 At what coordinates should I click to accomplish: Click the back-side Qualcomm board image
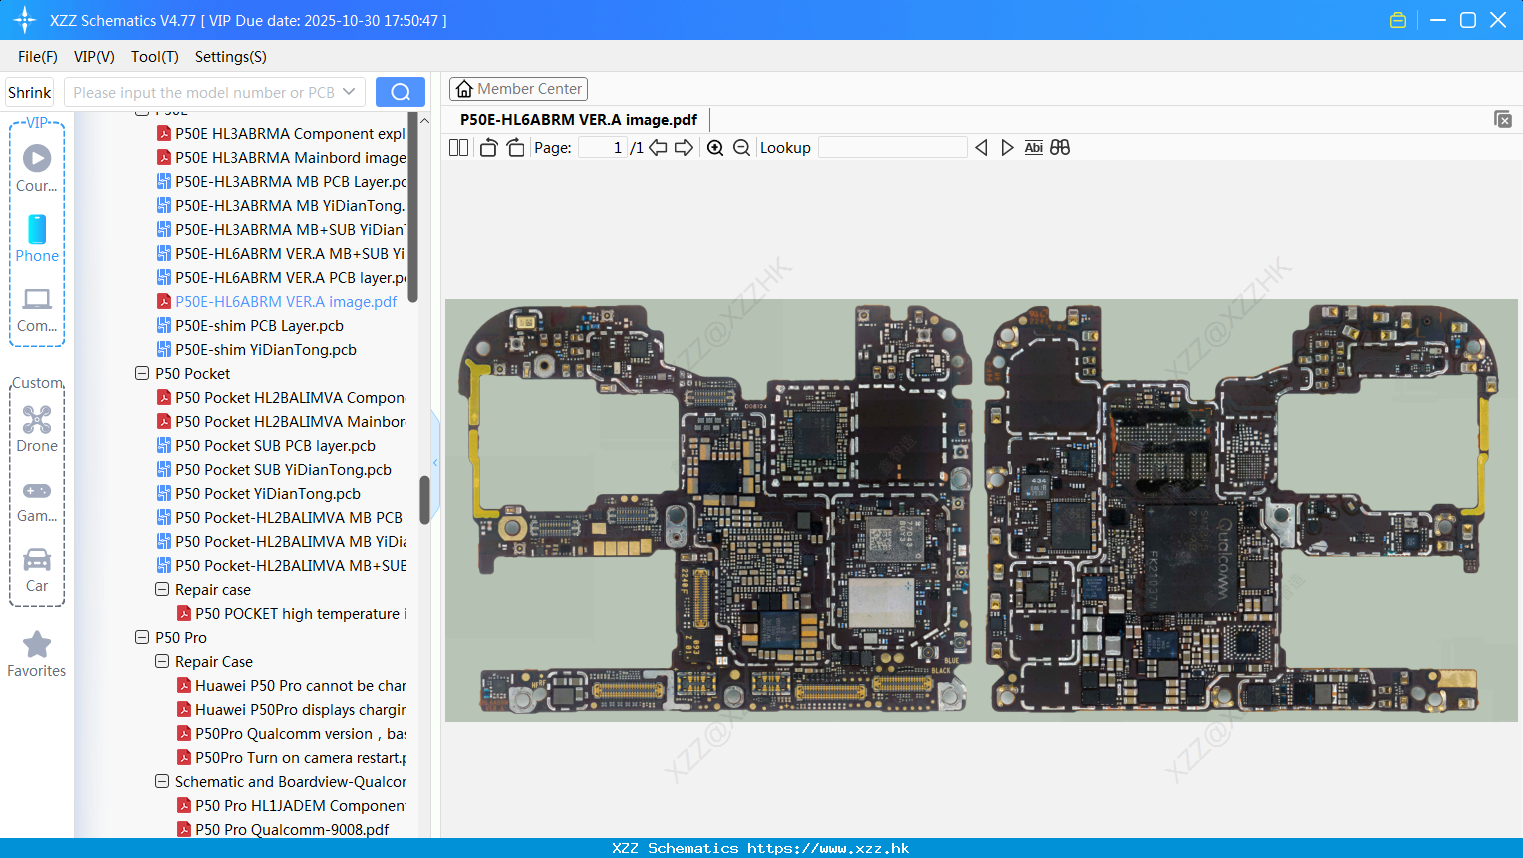tap(1240, 510)
